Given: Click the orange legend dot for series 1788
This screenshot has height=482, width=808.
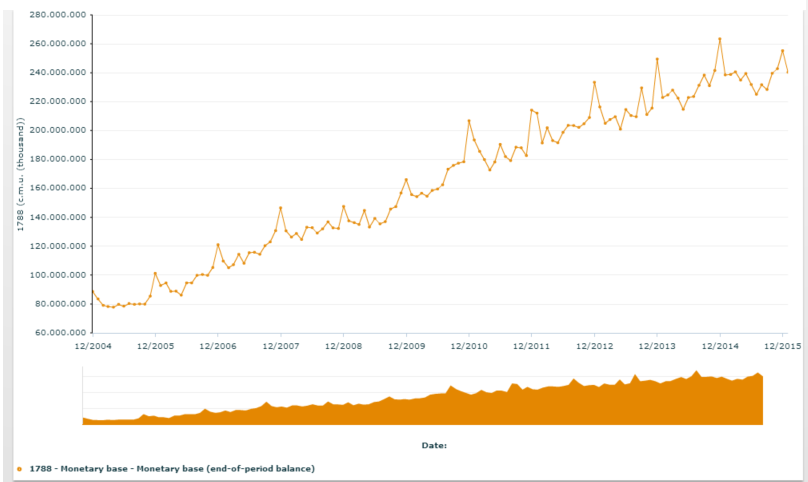Looking at the screenshot, I should click(x=20, y=469).
